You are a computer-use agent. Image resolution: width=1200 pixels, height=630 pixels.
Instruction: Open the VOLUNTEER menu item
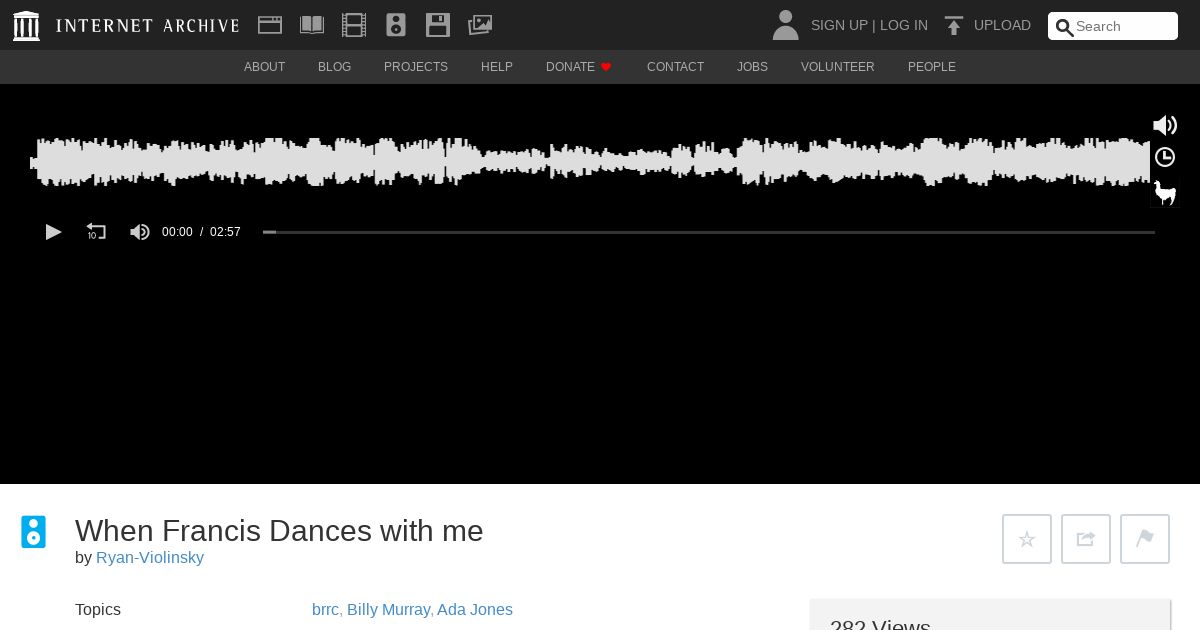838,67
